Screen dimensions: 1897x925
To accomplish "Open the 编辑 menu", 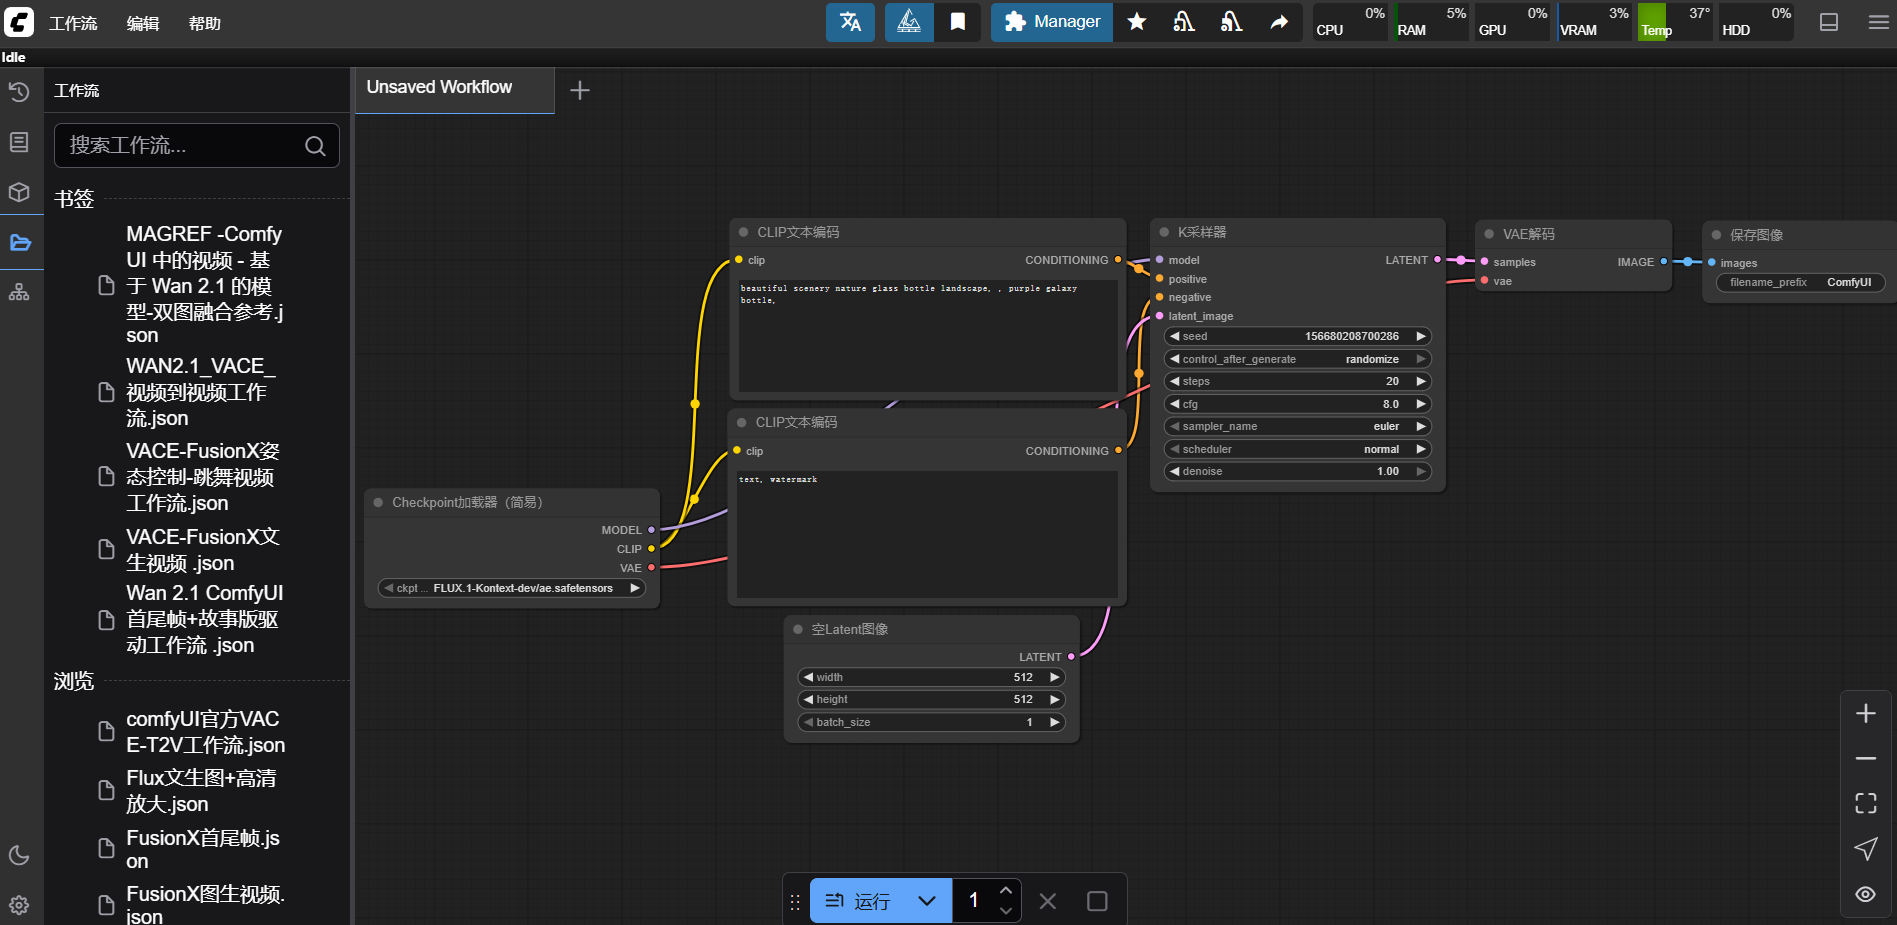I will click(x=143, y=23).
